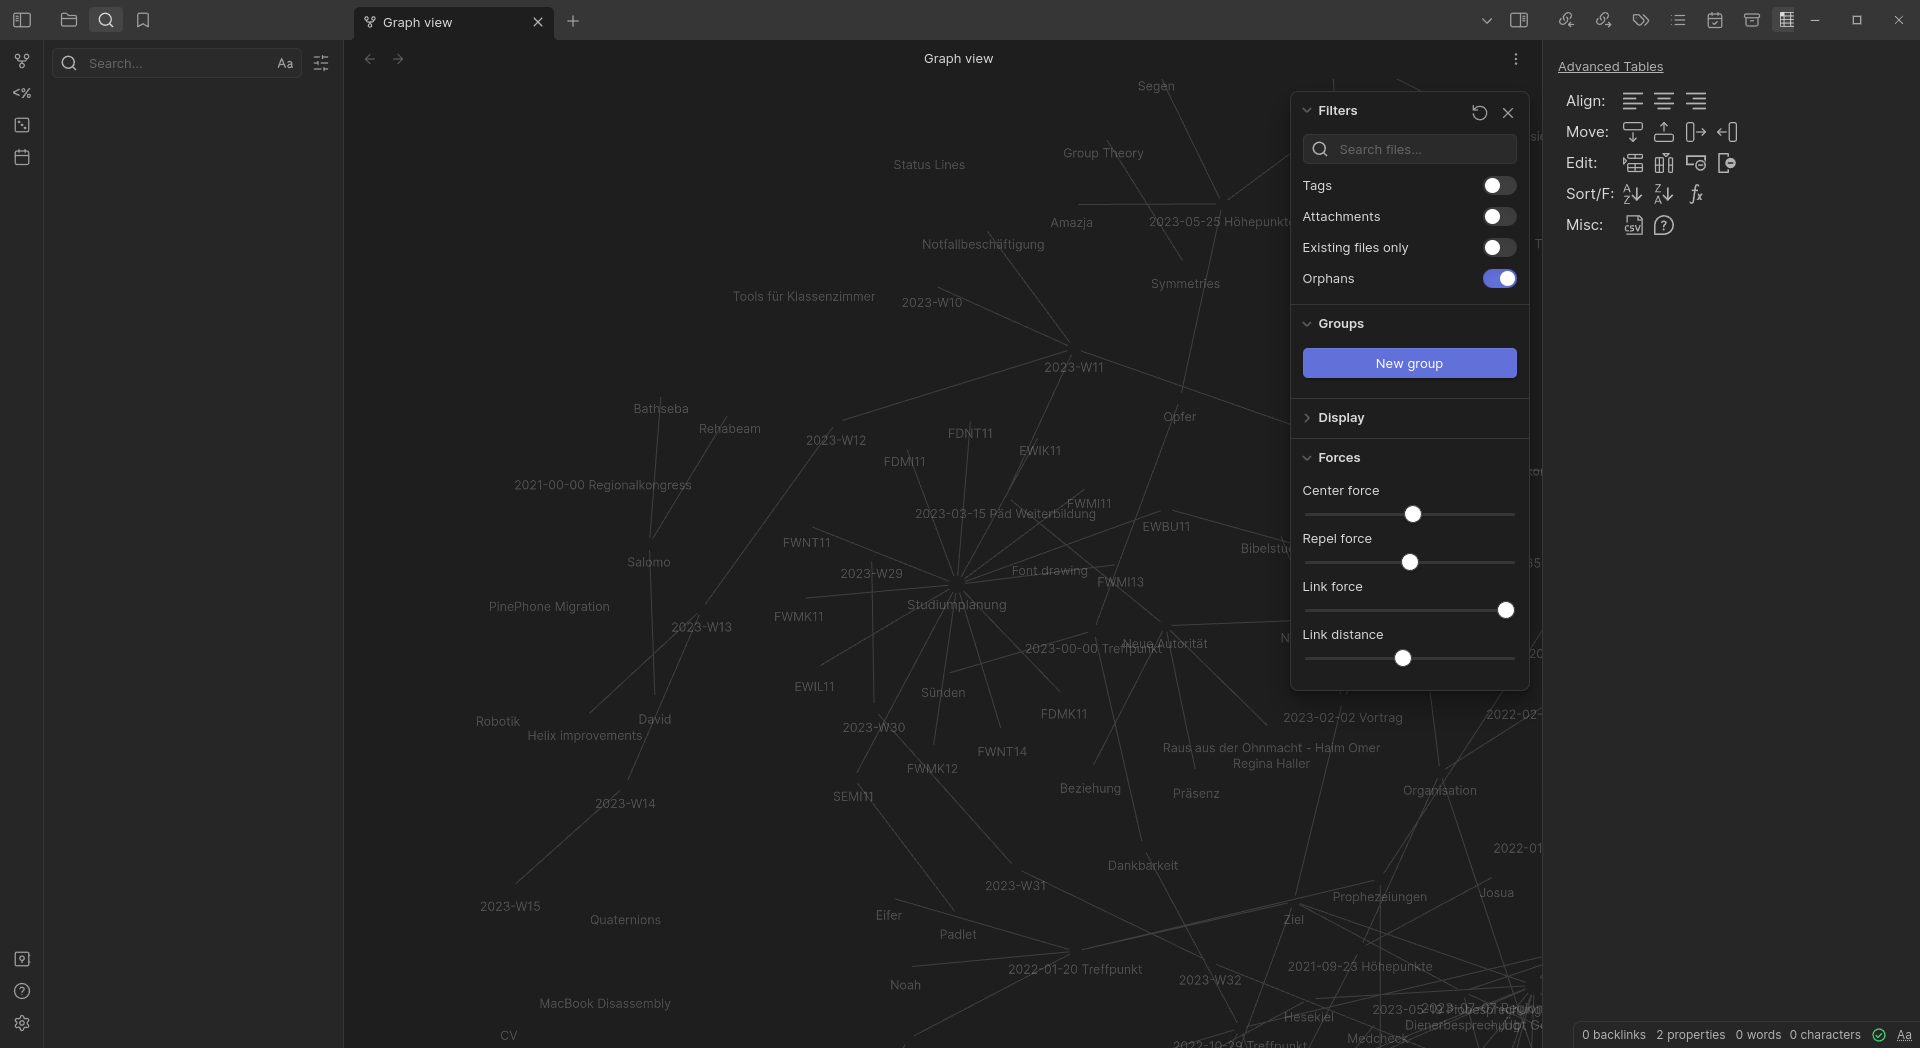Open a new tab with plus button
The width and height of the screenshot is (1920, 1048).
pos(573,21)
